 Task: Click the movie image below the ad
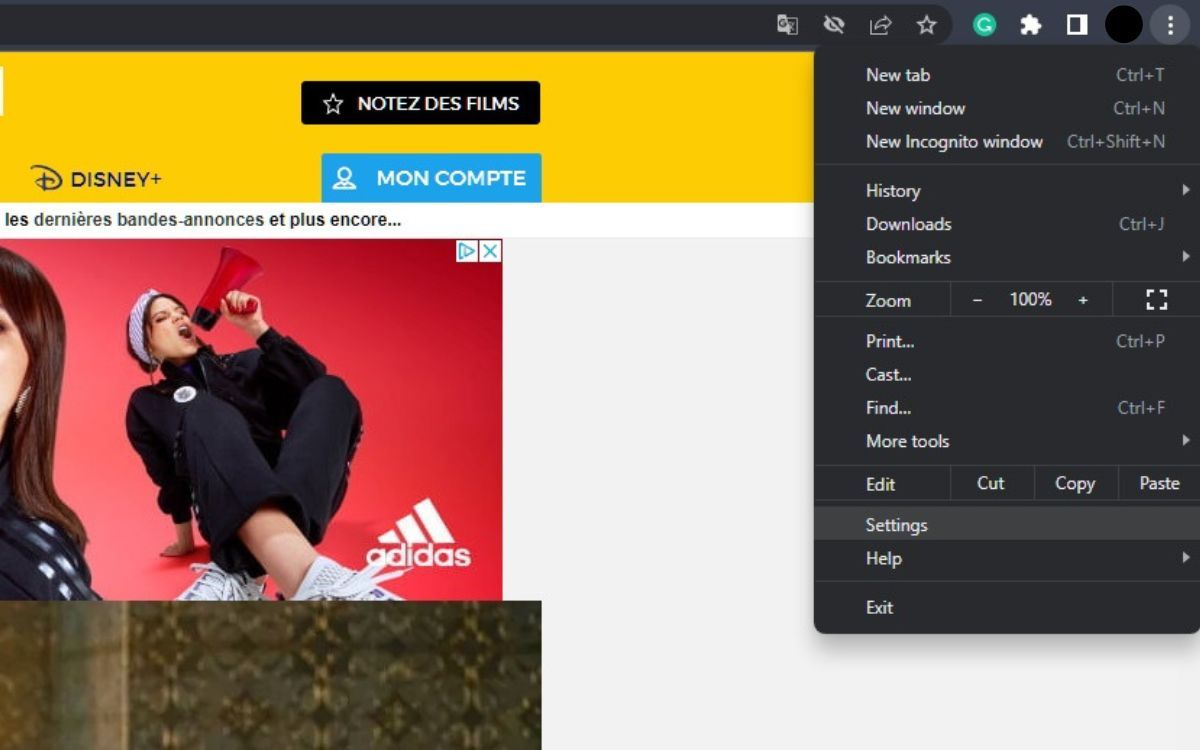(x=270, y=675)
